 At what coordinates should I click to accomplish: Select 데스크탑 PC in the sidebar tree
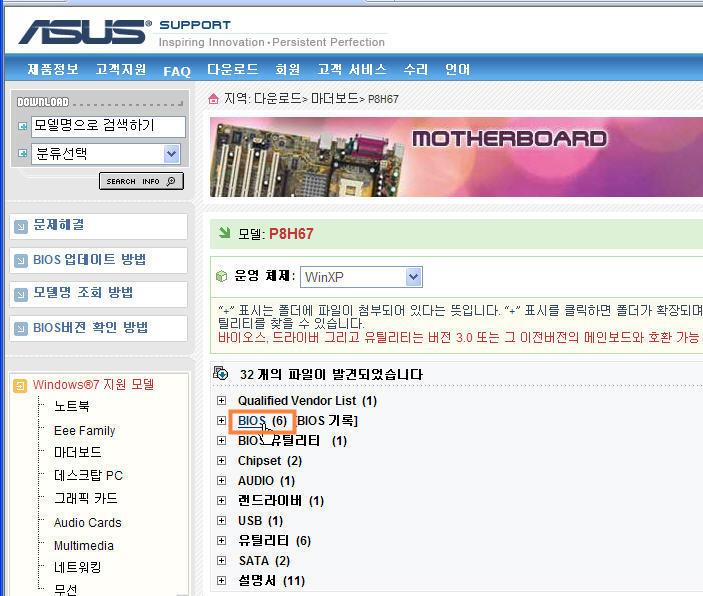coord(88,475)
